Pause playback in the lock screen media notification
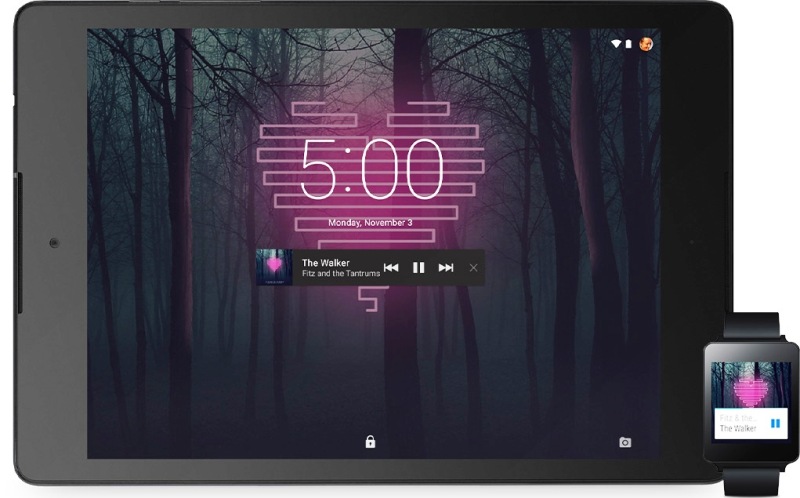Image resolution: width=800 pixels, height=498 pixels. point(419,267)
